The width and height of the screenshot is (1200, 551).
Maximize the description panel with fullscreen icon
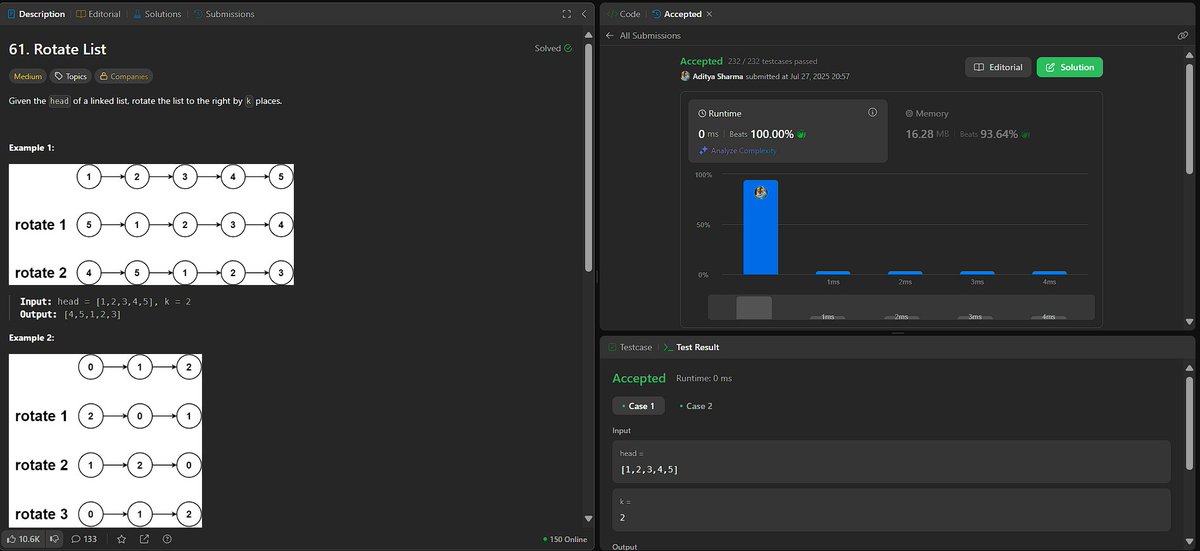click(567, 14)
